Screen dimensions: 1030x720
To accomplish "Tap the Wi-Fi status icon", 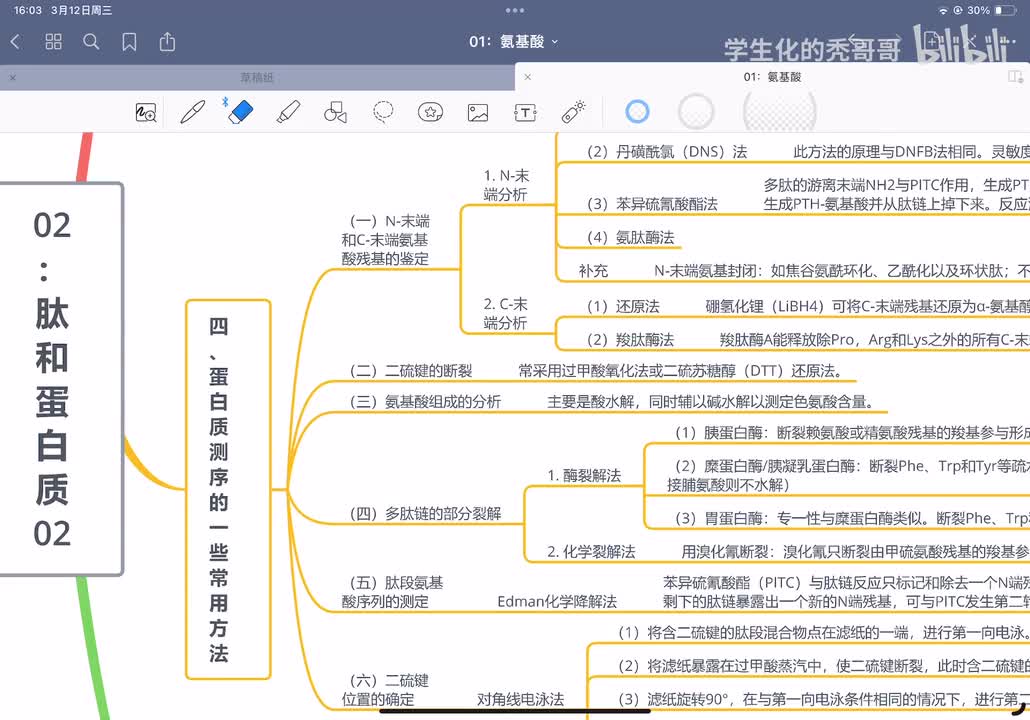I will click(943, 11).
